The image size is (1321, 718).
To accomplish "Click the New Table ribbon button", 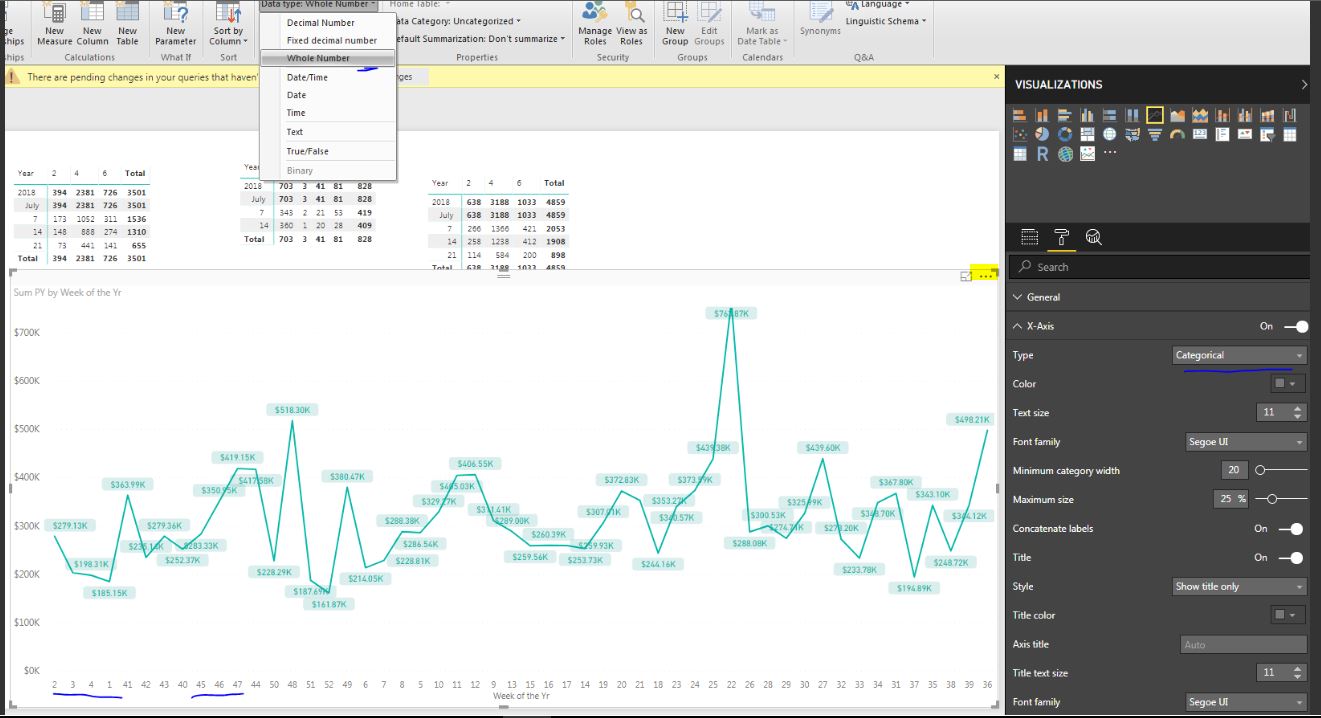I will [x=127, y=24].
